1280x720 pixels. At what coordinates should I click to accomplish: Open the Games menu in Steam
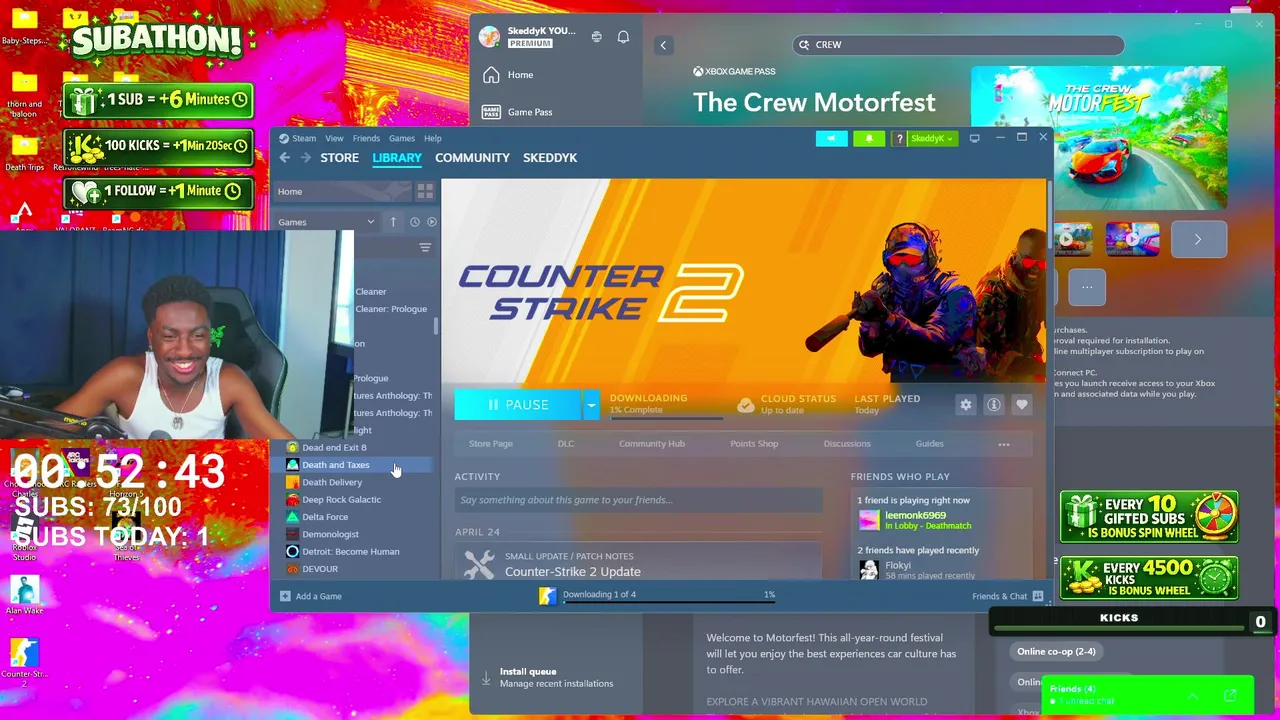click(x=402, y=138)
